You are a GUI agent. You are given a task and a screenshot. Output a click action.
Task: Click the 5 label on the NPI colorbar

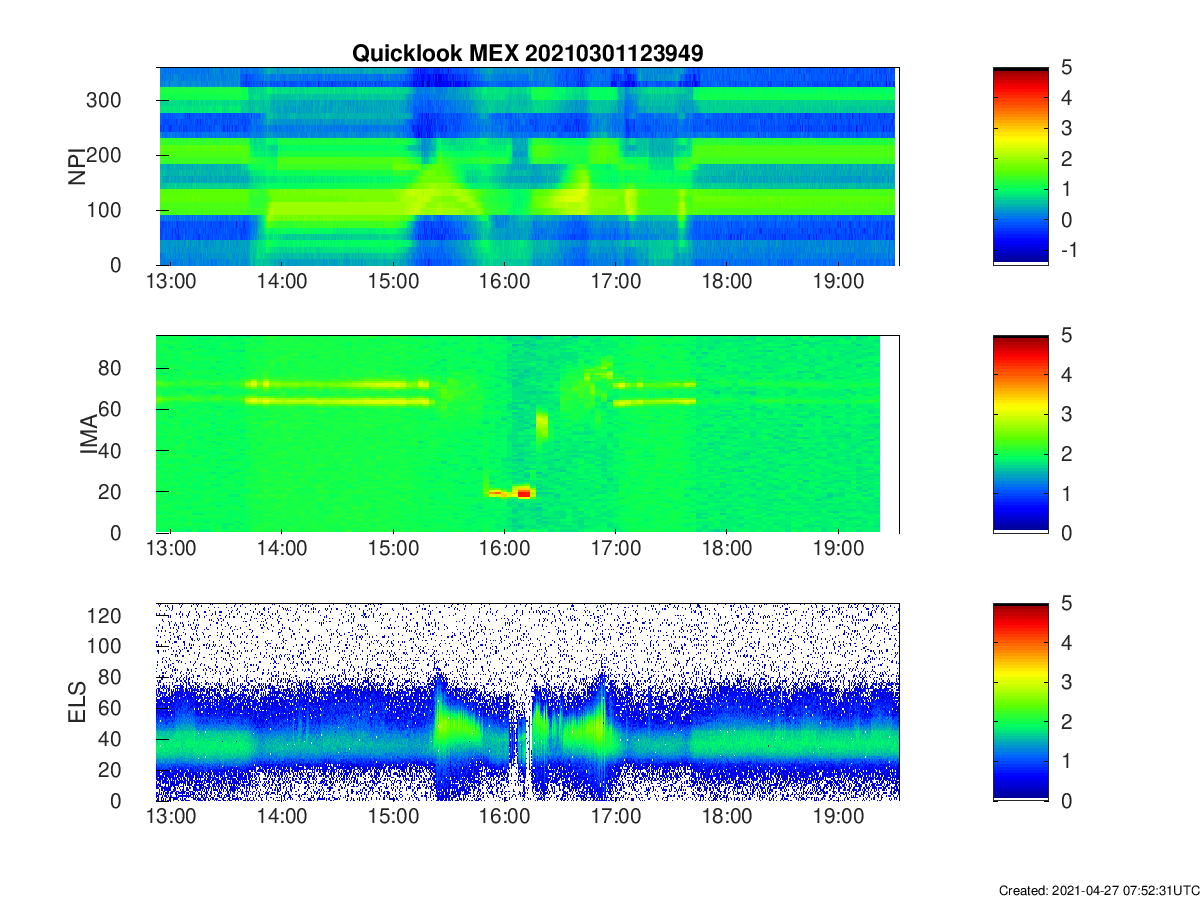pyautogui.click(x=1067, y=67)
